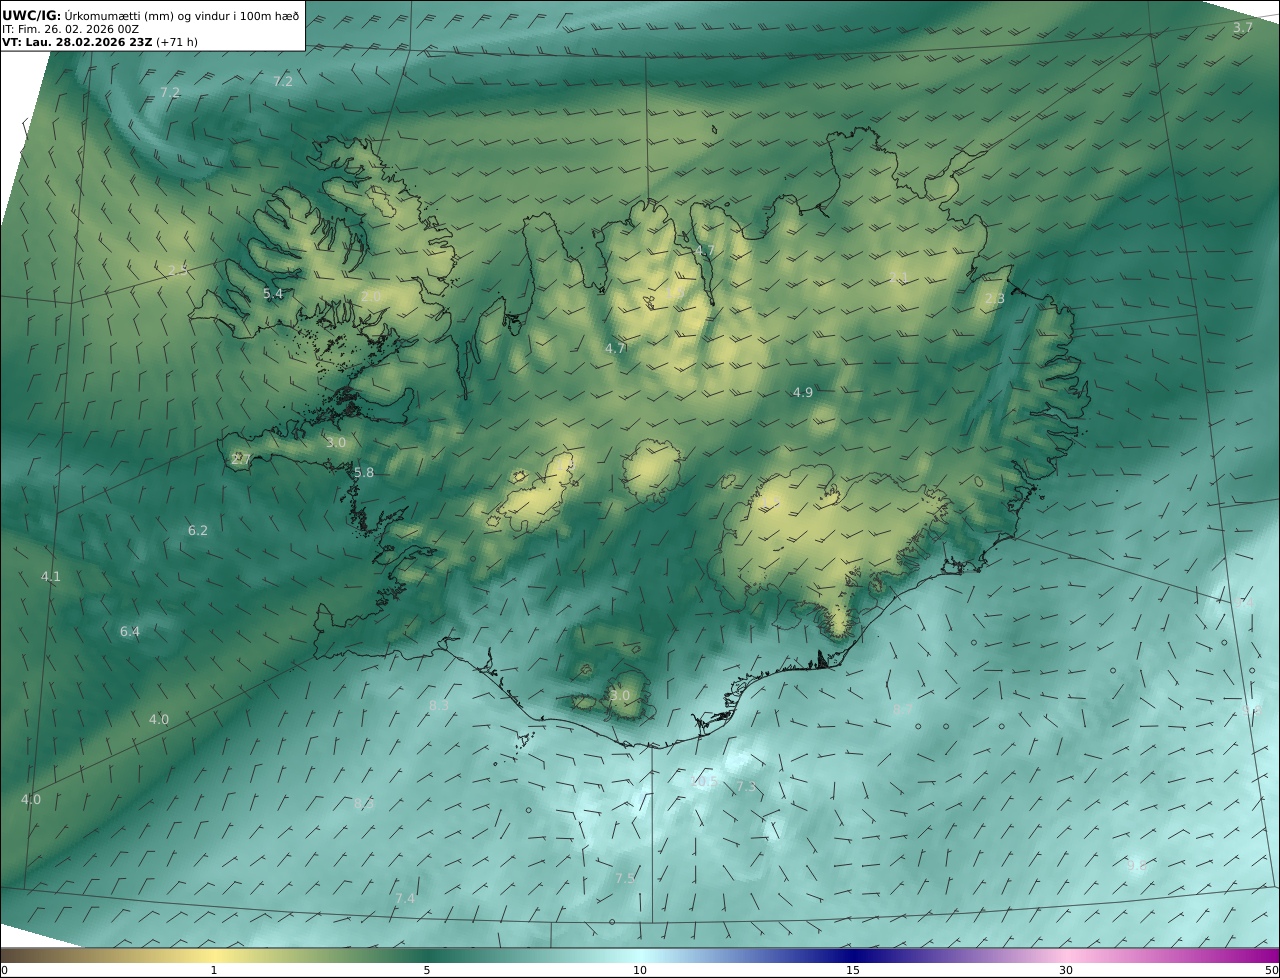The image size is (1280, 978).
Task: Click the 3.7 value in the corner
Action: [1242, 28]
